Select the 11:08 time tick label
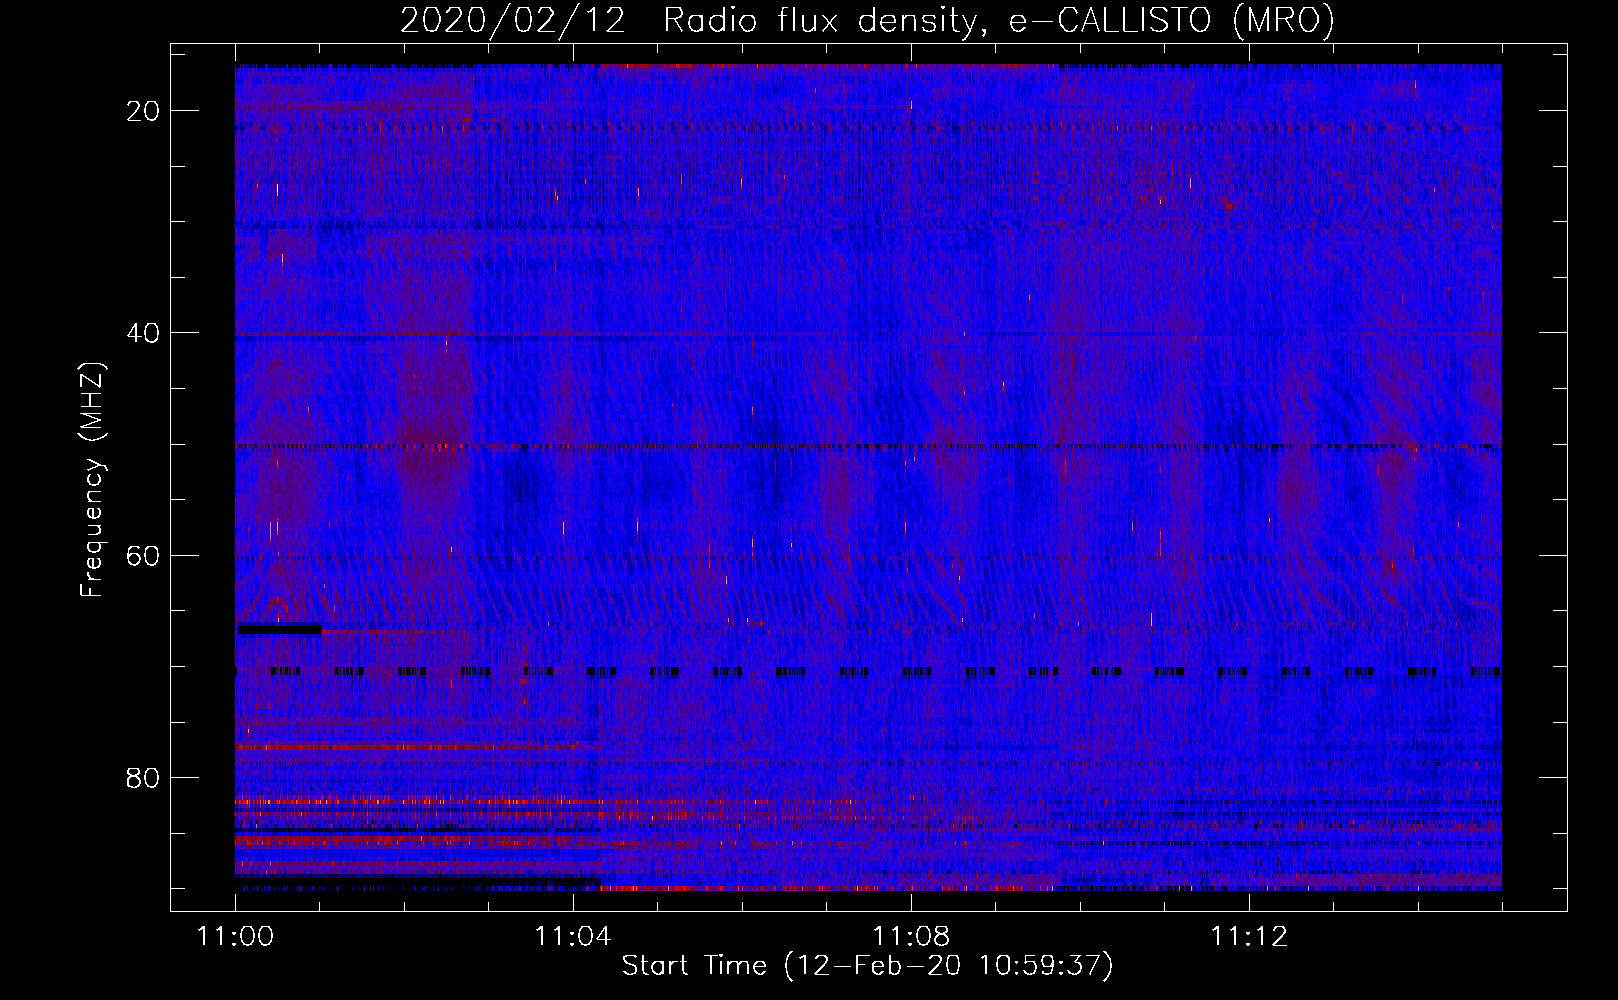Image resolution: width=1618 pixels, height=1000 pixels. (911, 937)
